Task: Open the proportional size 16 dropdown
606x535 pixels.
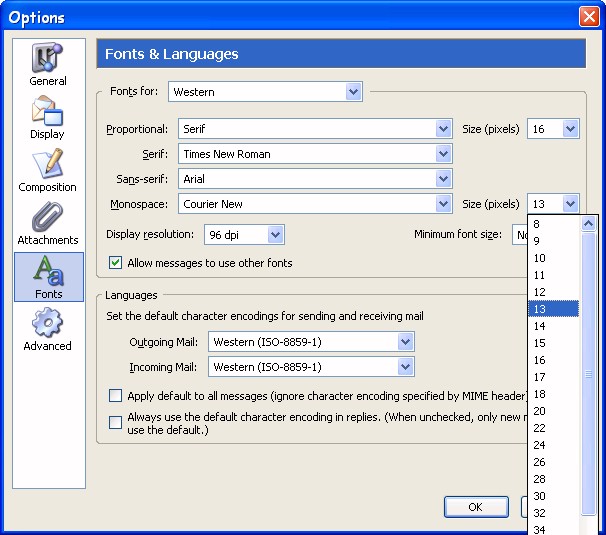Action: [553, 129]
